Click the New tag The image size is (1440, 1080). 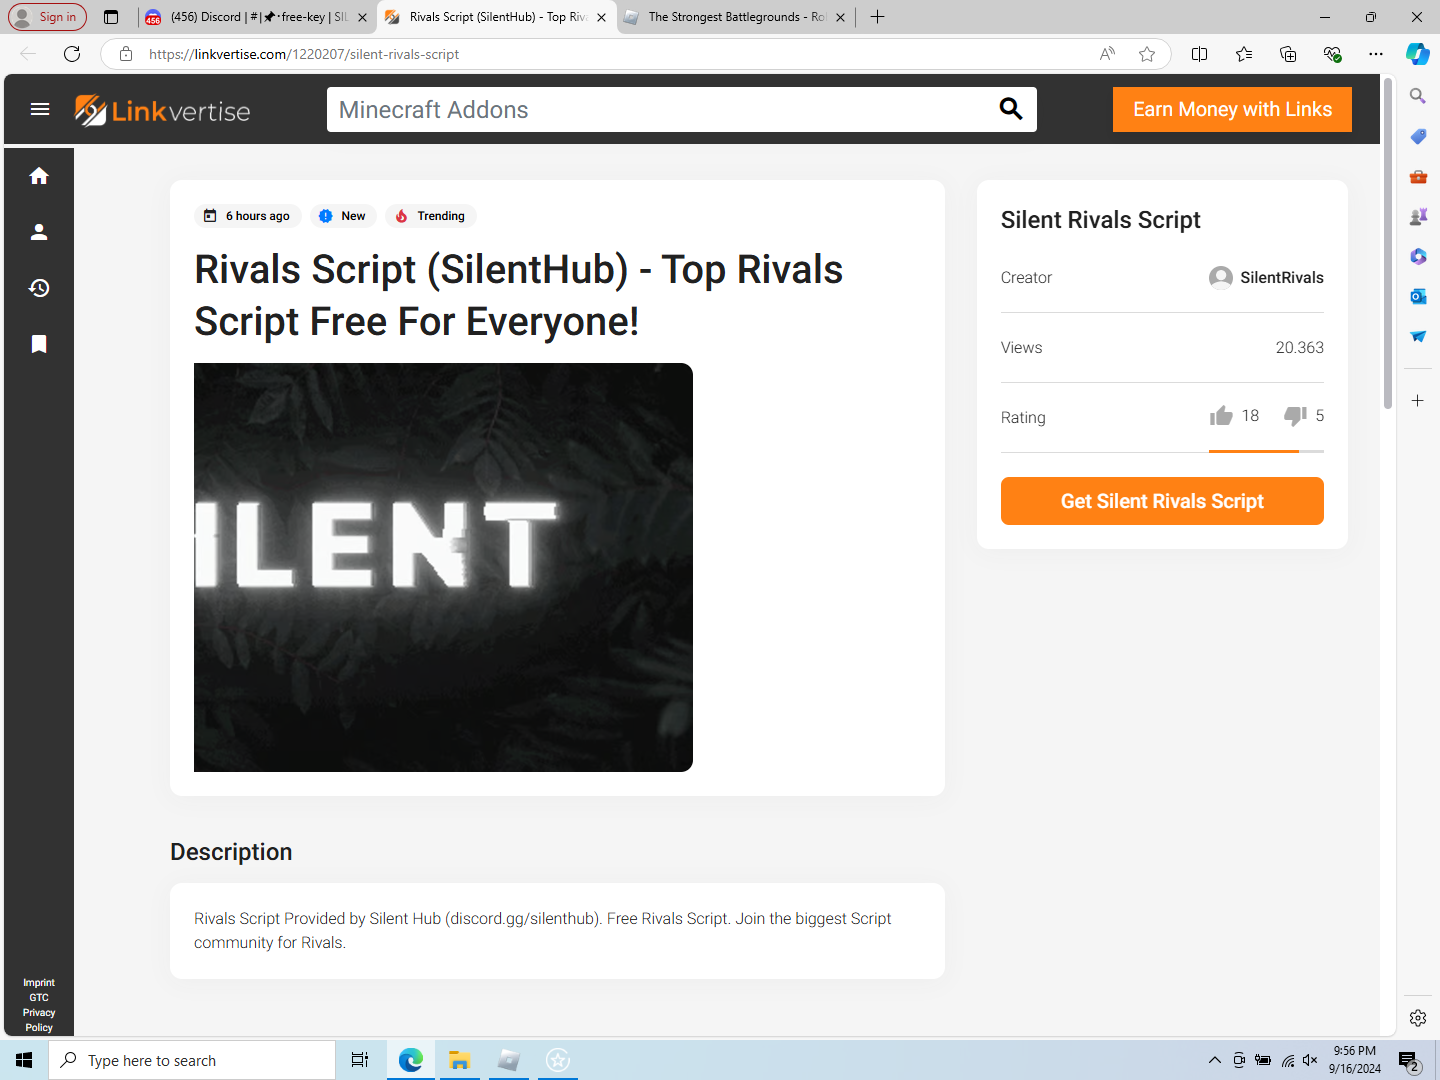click(342, 216)
